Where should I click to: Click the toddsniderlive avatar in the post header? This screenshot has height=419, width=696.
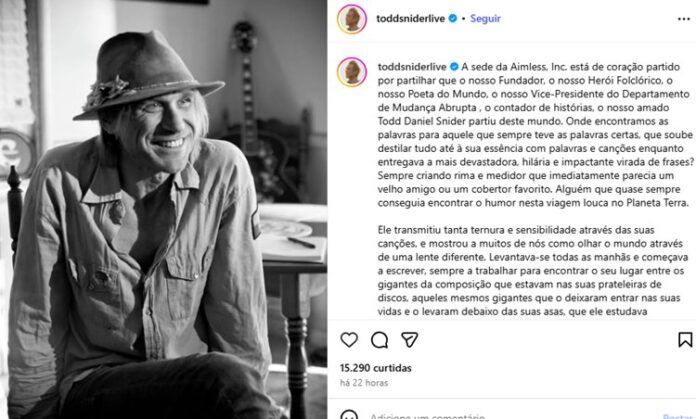pyautogui.click(x=352, y=19)
